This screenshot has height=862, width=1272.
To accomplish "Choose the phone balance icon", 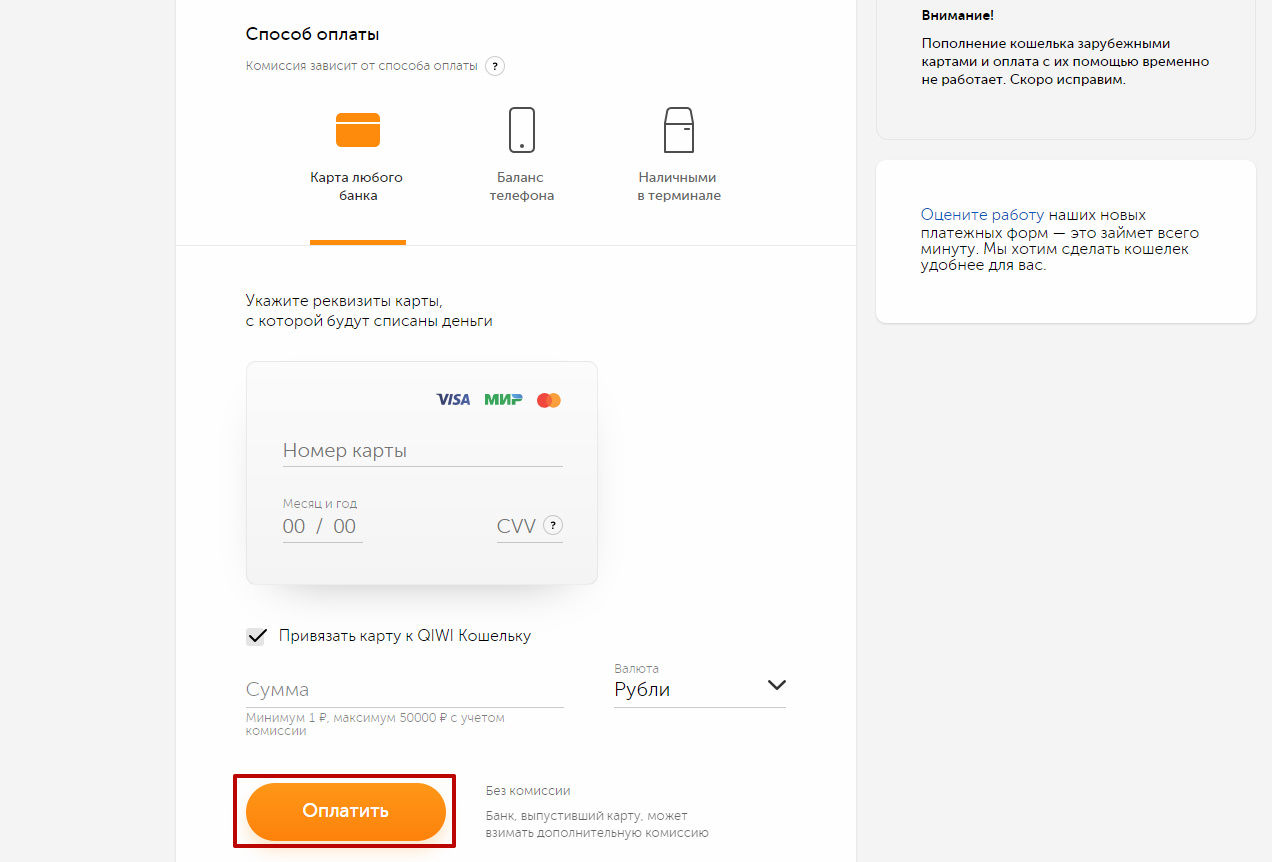I will click(522, 130).
